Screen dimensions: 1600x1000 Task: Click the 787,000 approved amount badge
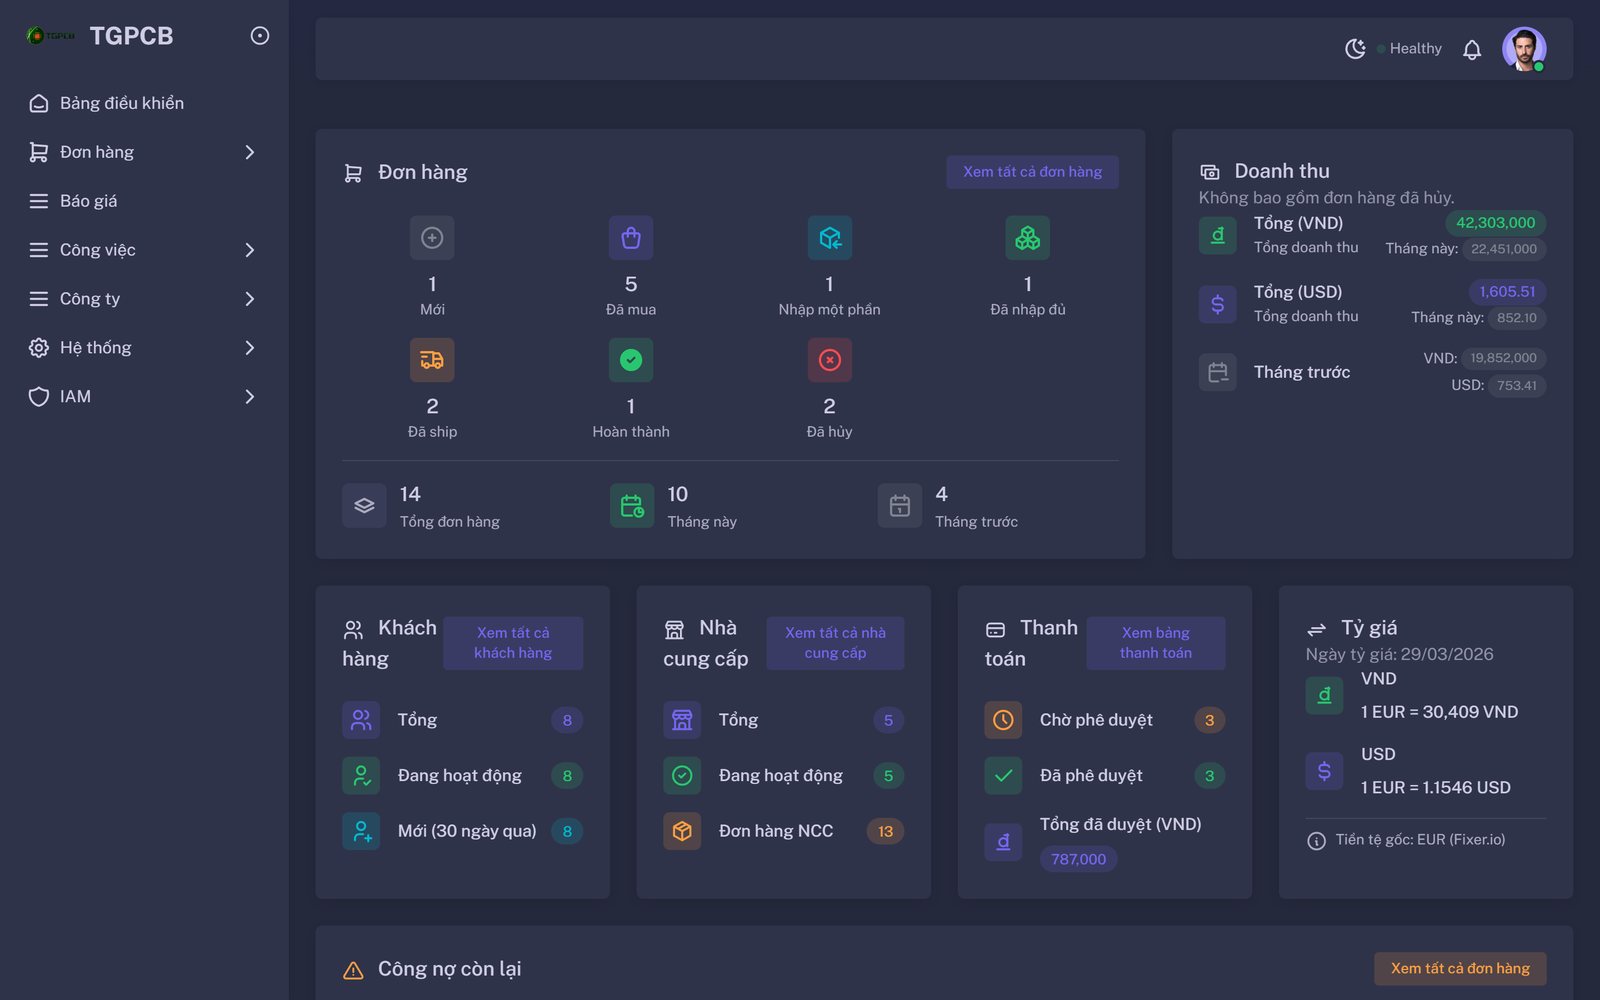coord(1078,859)
